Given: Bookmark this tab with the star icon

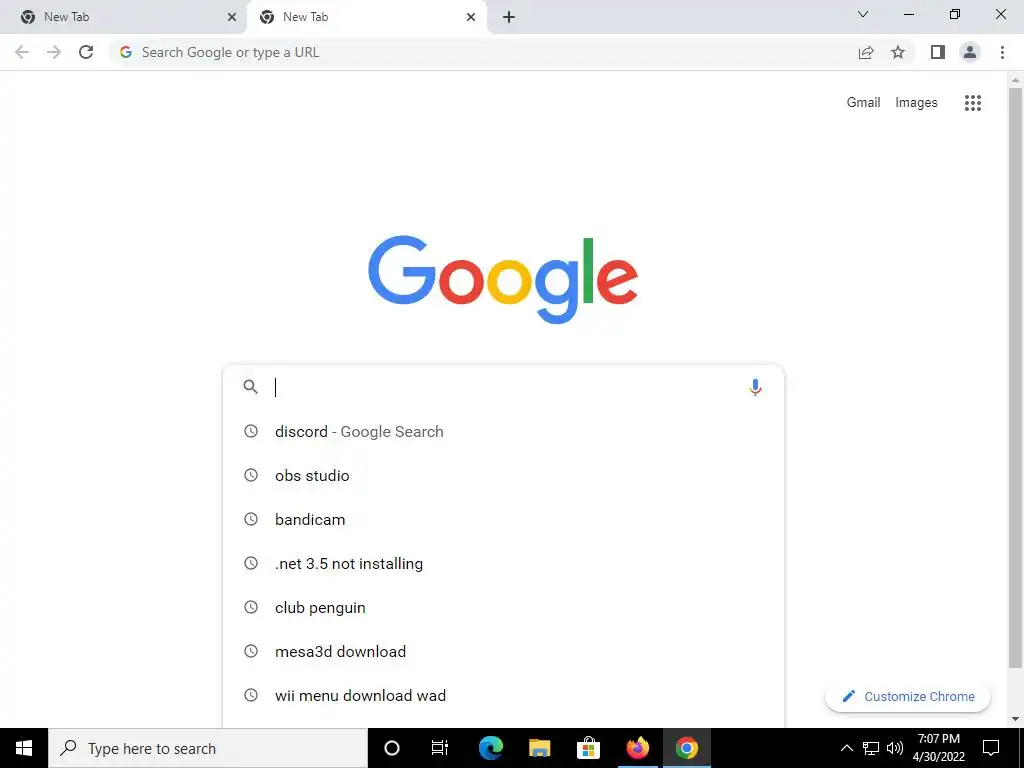Looking at the screenshot, I should point(898,52).
